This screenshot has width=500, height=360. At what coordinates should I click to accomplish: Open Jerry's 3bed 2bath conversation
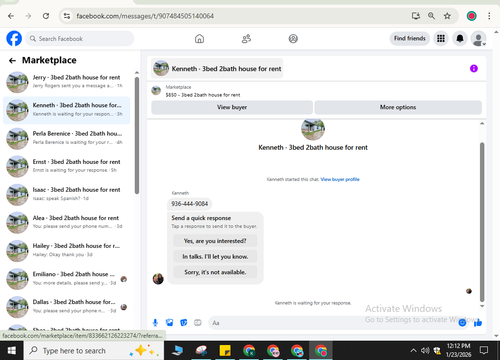click(x=67, y=82)
